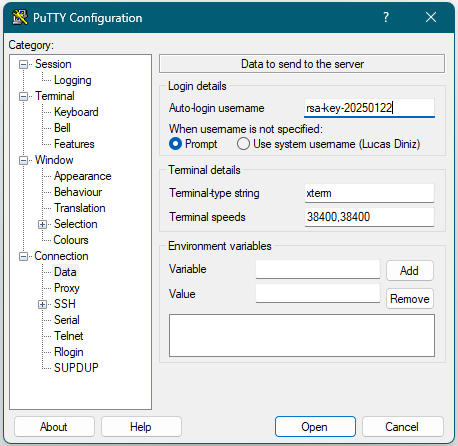
Task: Click the PuTTY icon in title bar
Action: [x=20, y=17]
